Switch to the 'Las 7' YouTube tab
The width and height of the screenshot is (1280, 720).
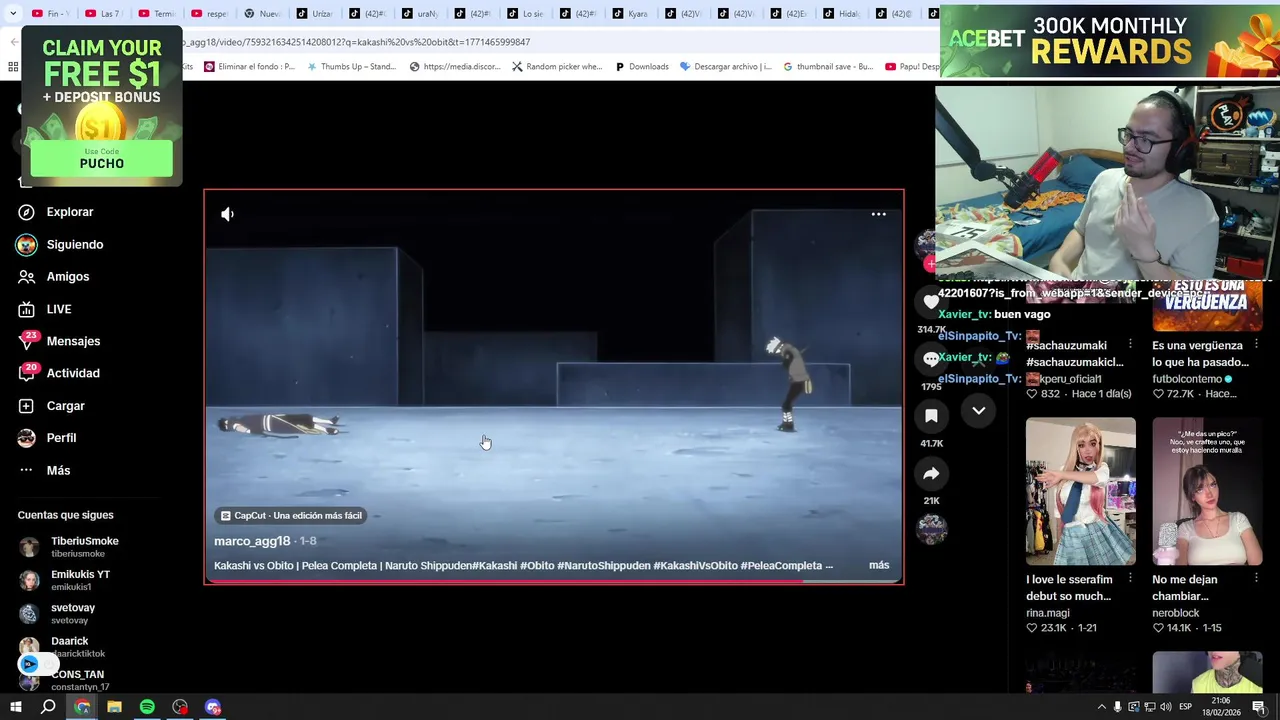click(104, 14)
